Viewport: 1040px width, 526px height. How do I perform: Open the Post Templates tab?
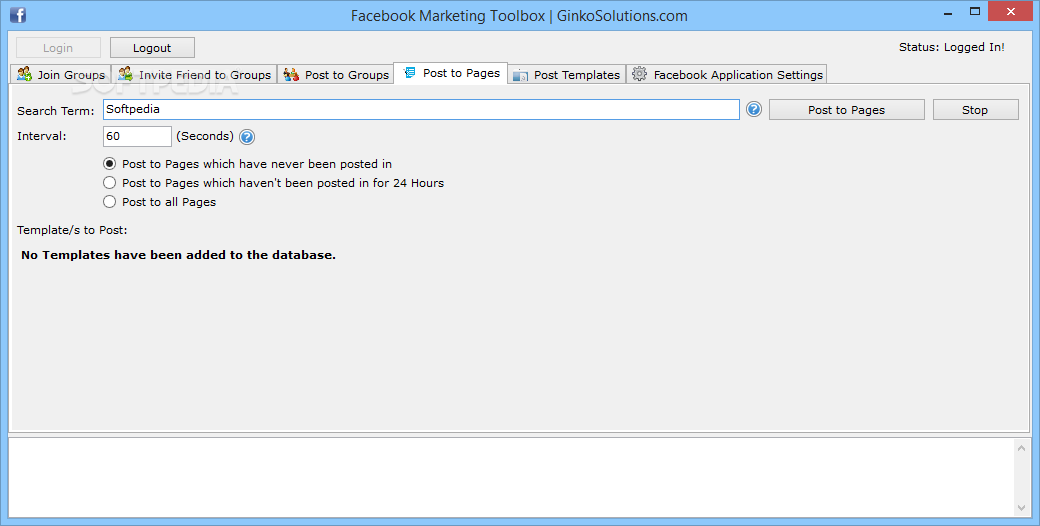click(x=567, y=74)
